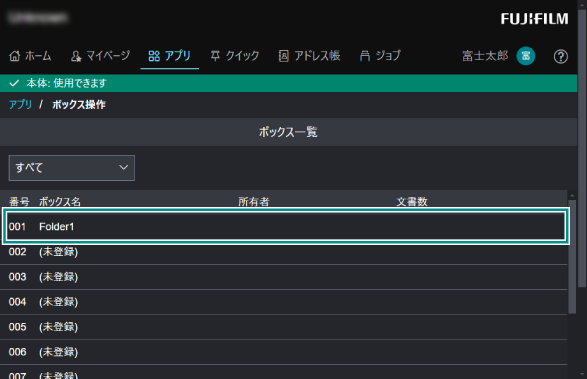Open the help question mark icon
Viewport: 587px width, 379px height.
560,57
